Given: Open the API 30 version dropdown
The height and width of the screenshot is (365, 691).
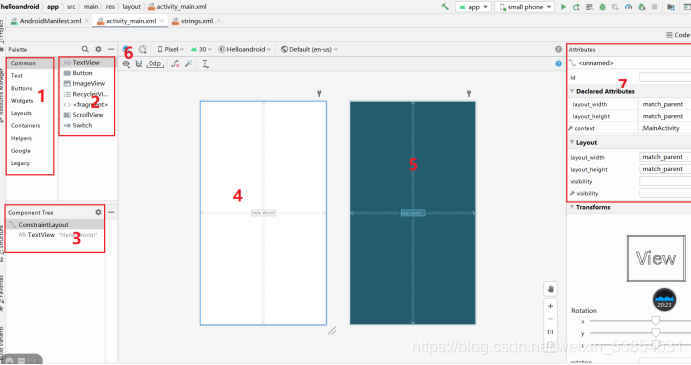Looking at the screenshot, I should tap(201, 49).
